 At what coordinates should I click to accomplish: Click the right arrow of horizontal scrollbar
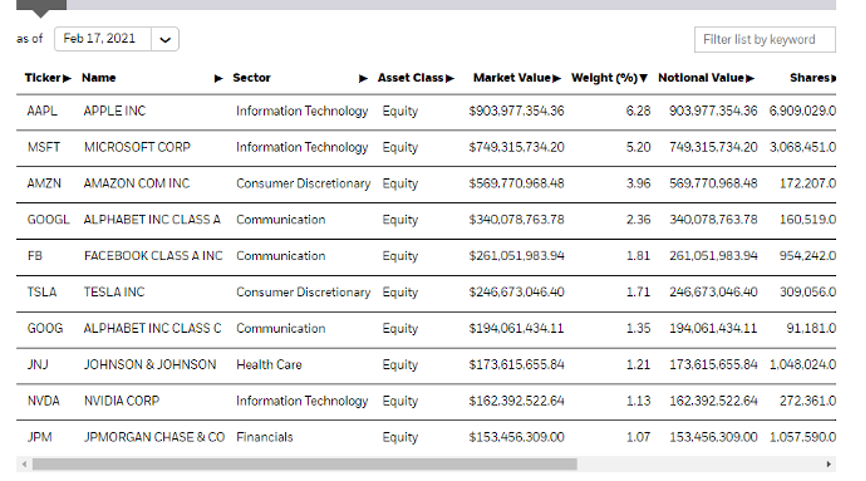tap(828, 465)
